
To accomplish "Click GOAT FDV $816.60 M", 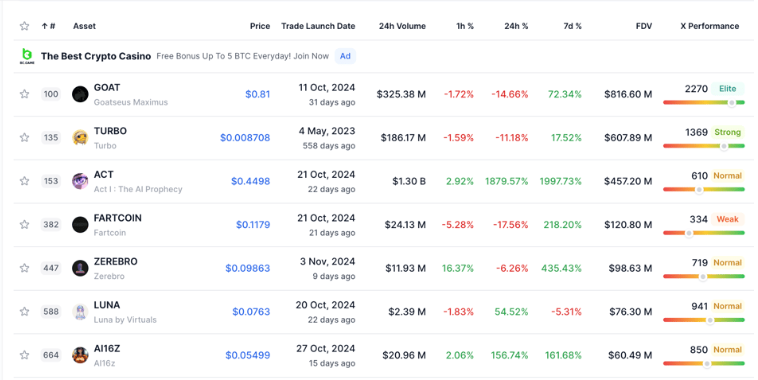I will pyautogui.click(x=628, y=94).
